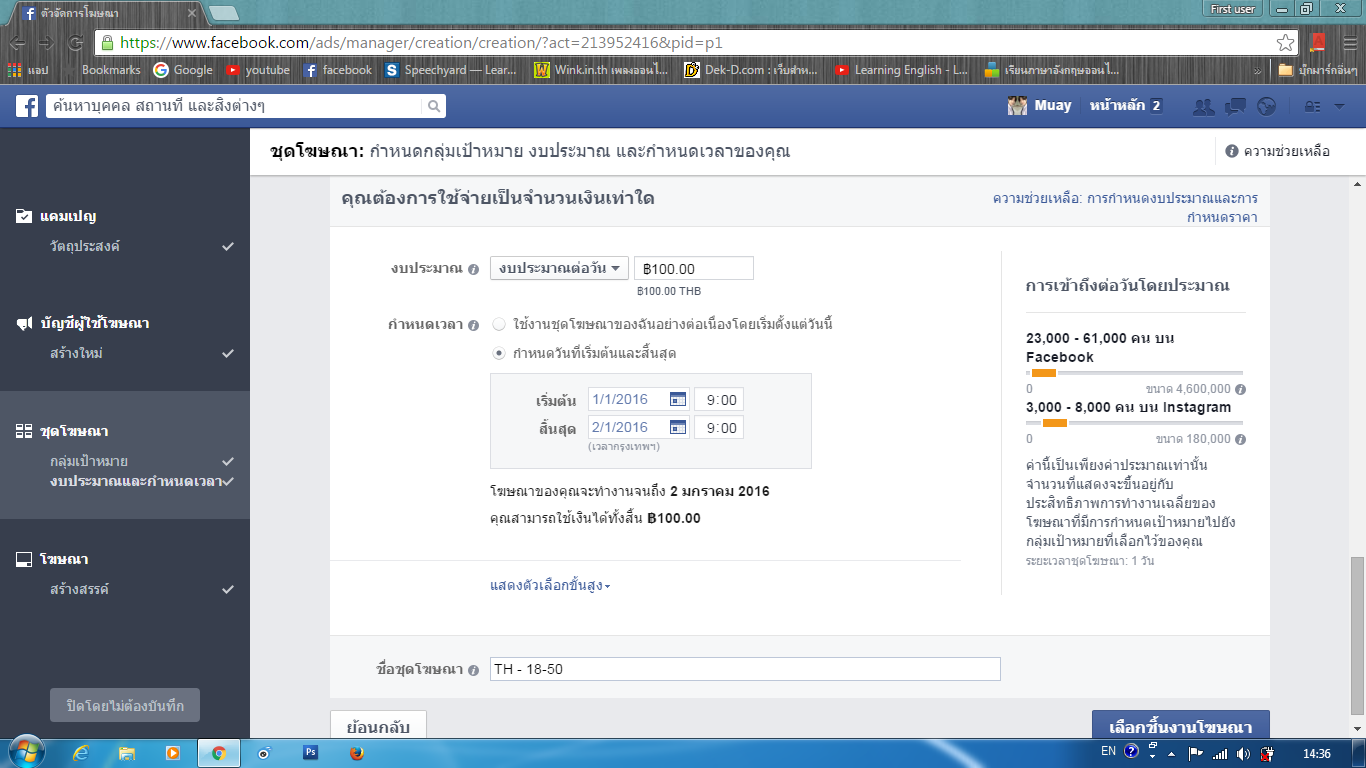
Task: Open the calendar icon for เริ่มต้น date
Action: (x=678, y=399)
